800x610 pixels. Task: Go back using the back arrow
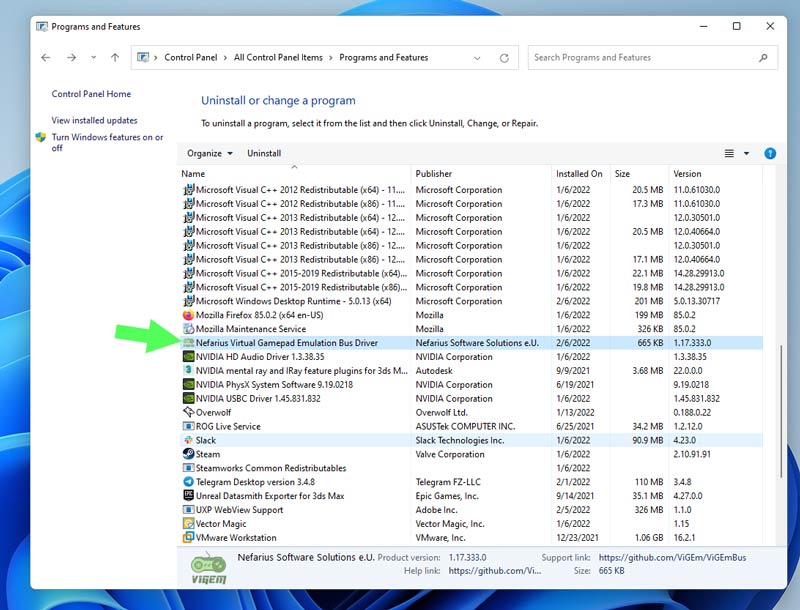pyautogui.click(x=46, y=58)
